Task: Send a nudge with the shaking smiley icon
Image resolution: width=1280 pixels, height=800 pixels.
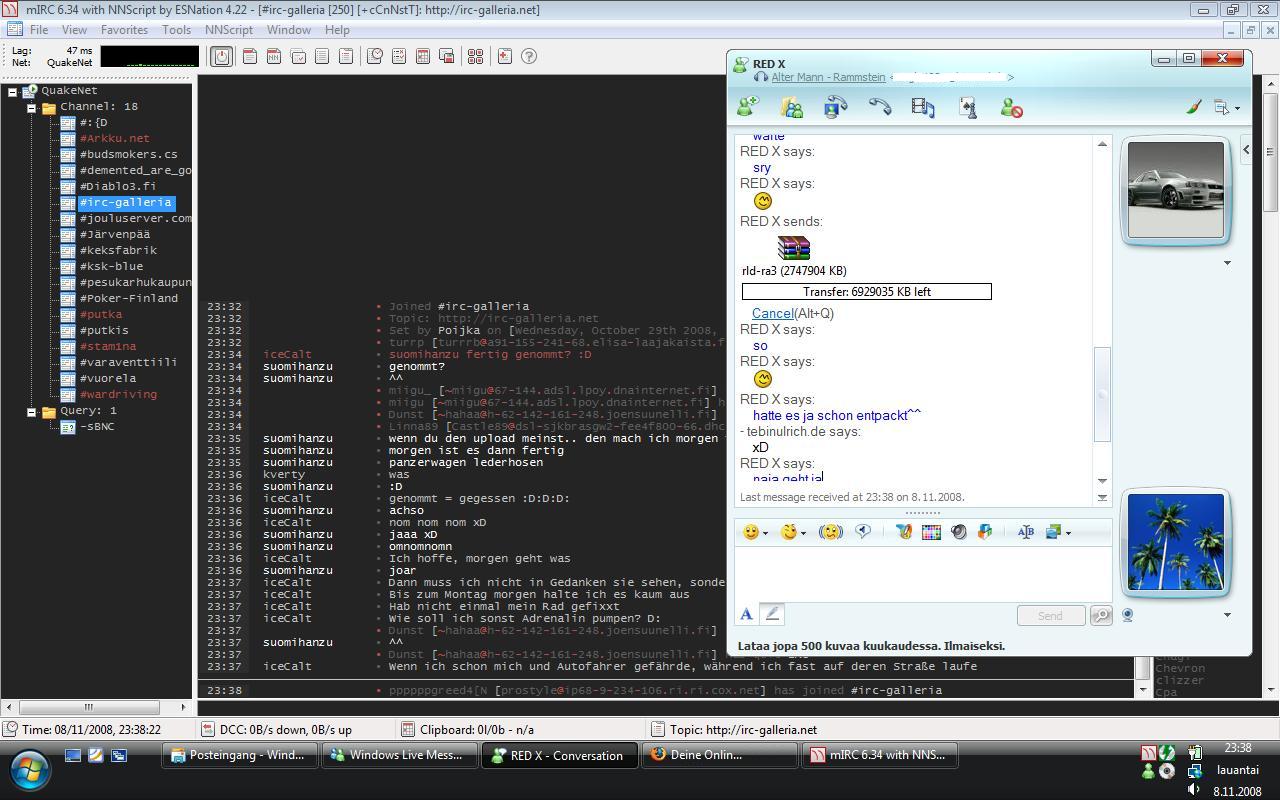Action: (830, 532)
